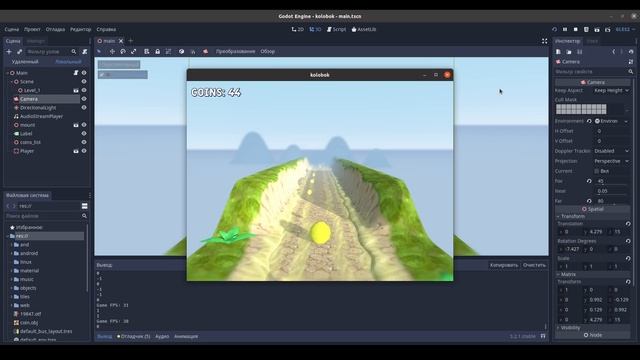This screenshot has width=640, height=360.
Task: Open the Анимация bottom panel
Action: pyautogui.click(x=186, y=337)
